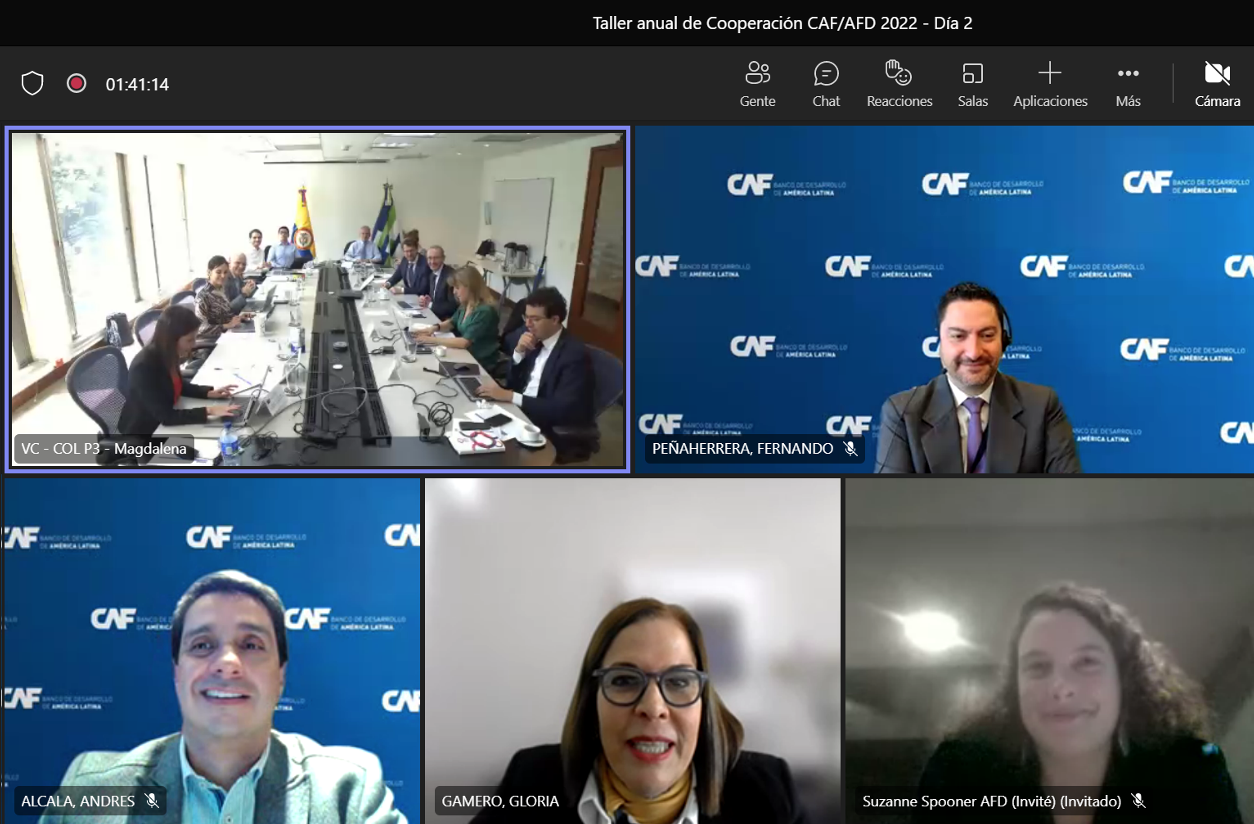Click the PEÑAHERRERA, FERNANDO name label
The image size is (1254, 824).
click(x=742, y=449)
